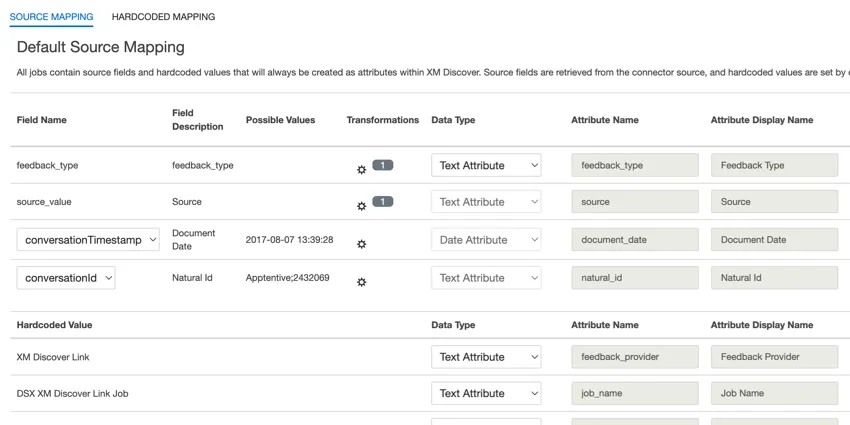Click transformations gear for Document Date row
Screen dimensions: 850x425
point(362,244)
